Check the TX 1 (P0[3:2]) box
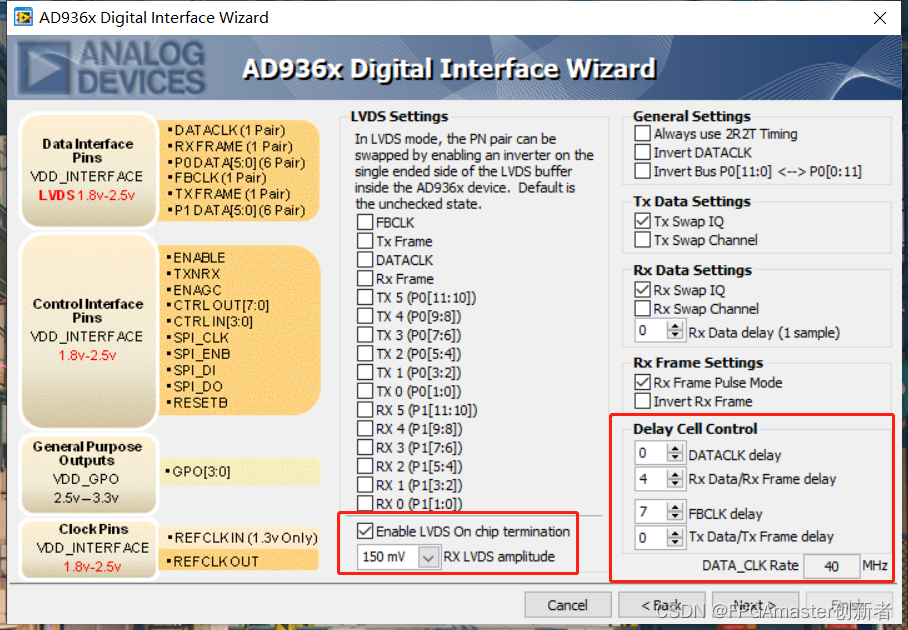This screenshot has height=630, width=908. pyautogui.click(x=365, y=372)
